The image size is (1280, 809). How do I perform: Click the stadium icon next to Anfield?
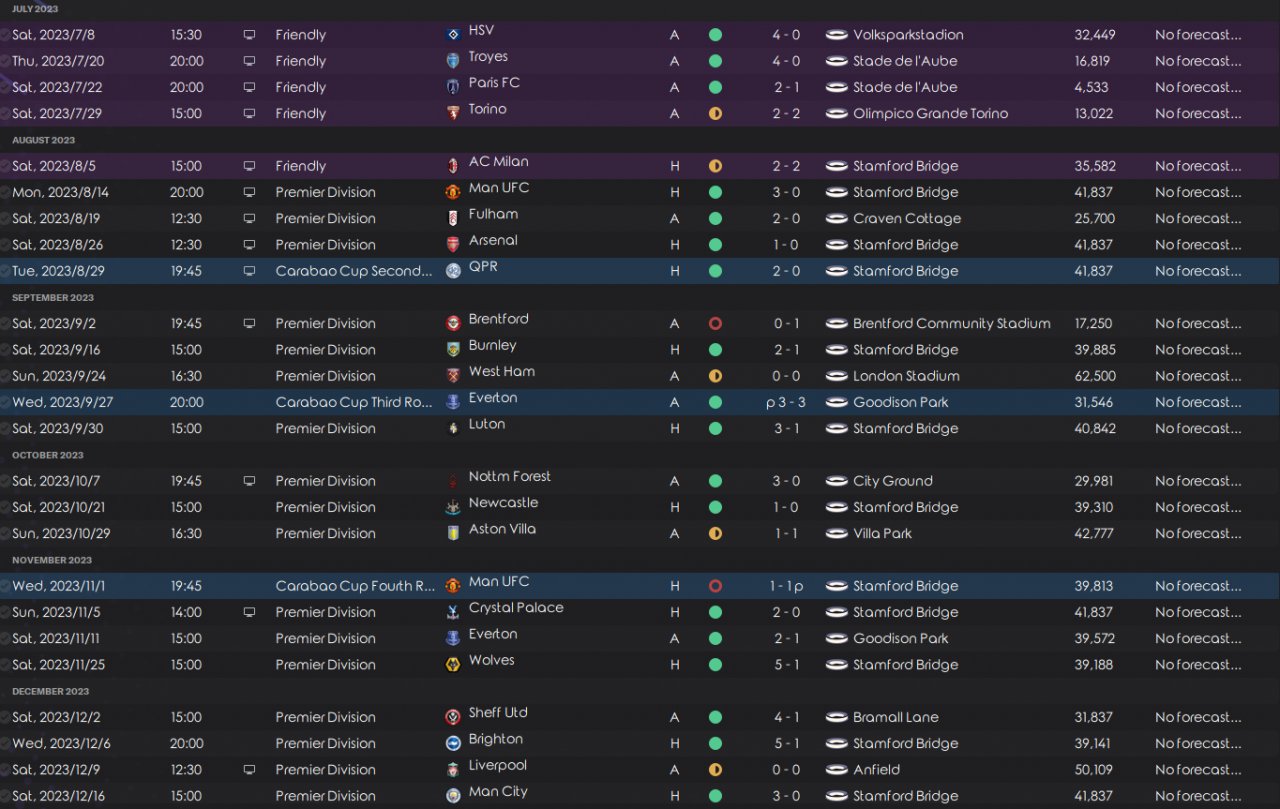tap(837, 770)
